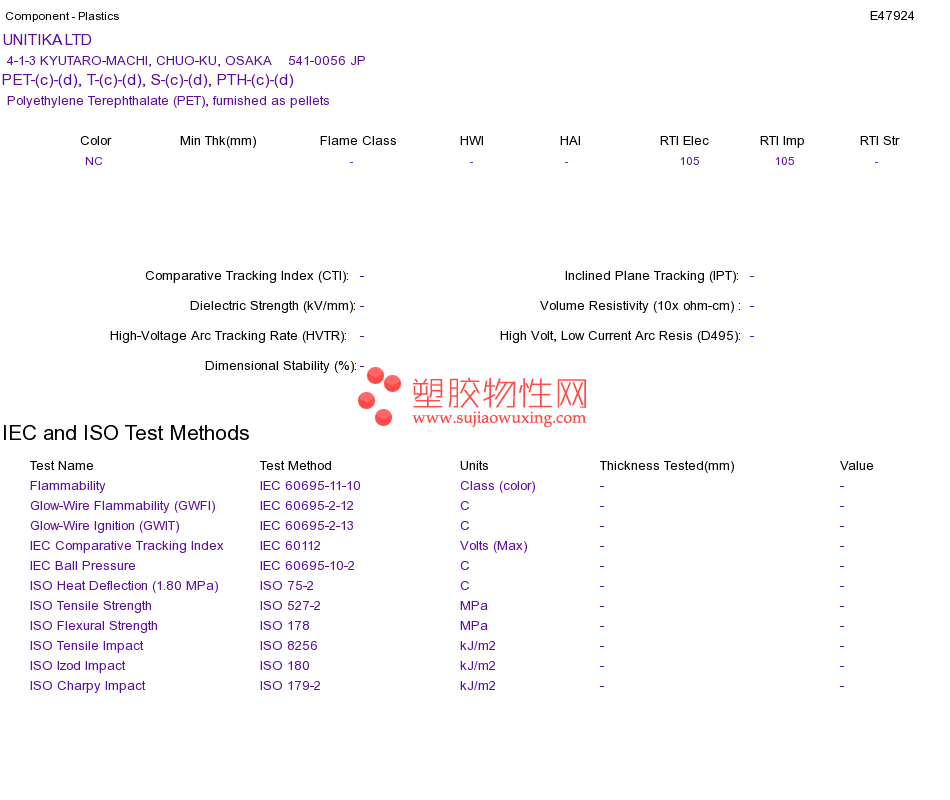Viewport: 950px width, 800px height.
Task: Open ISO Izod Impact test link
Action: click(x=78, y=666)
